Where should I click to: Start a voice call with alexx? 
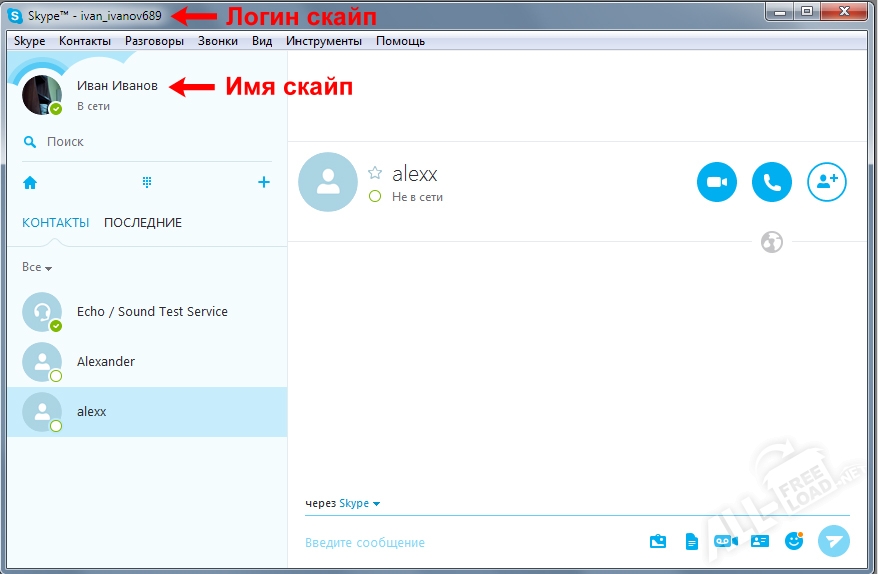click(x=771, y=182)
